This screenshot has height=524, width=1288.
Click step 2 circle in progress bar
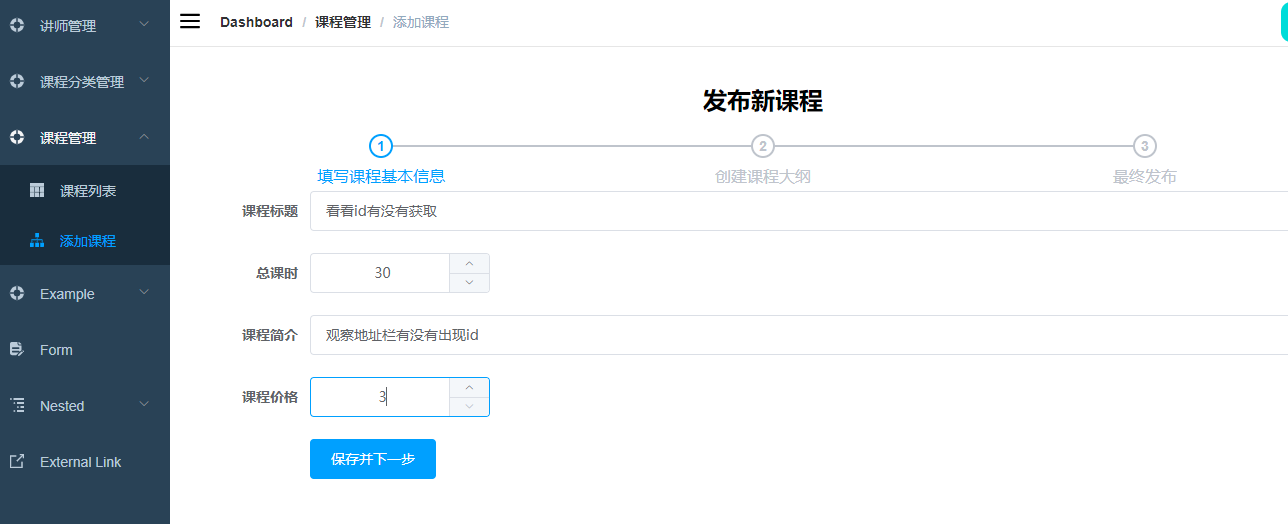(763, 146)
